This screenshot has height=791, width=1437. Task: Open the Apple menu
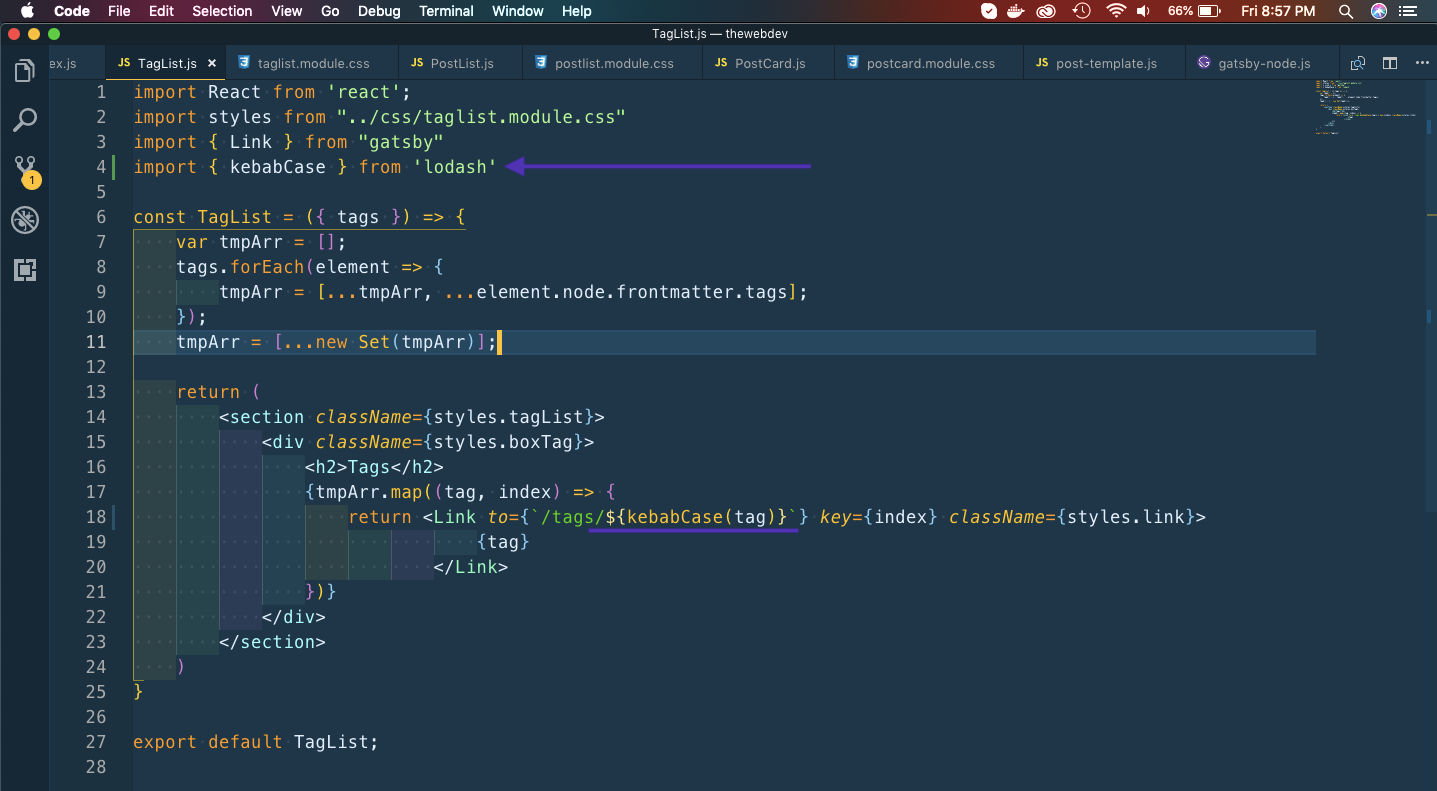coord(27,11)
